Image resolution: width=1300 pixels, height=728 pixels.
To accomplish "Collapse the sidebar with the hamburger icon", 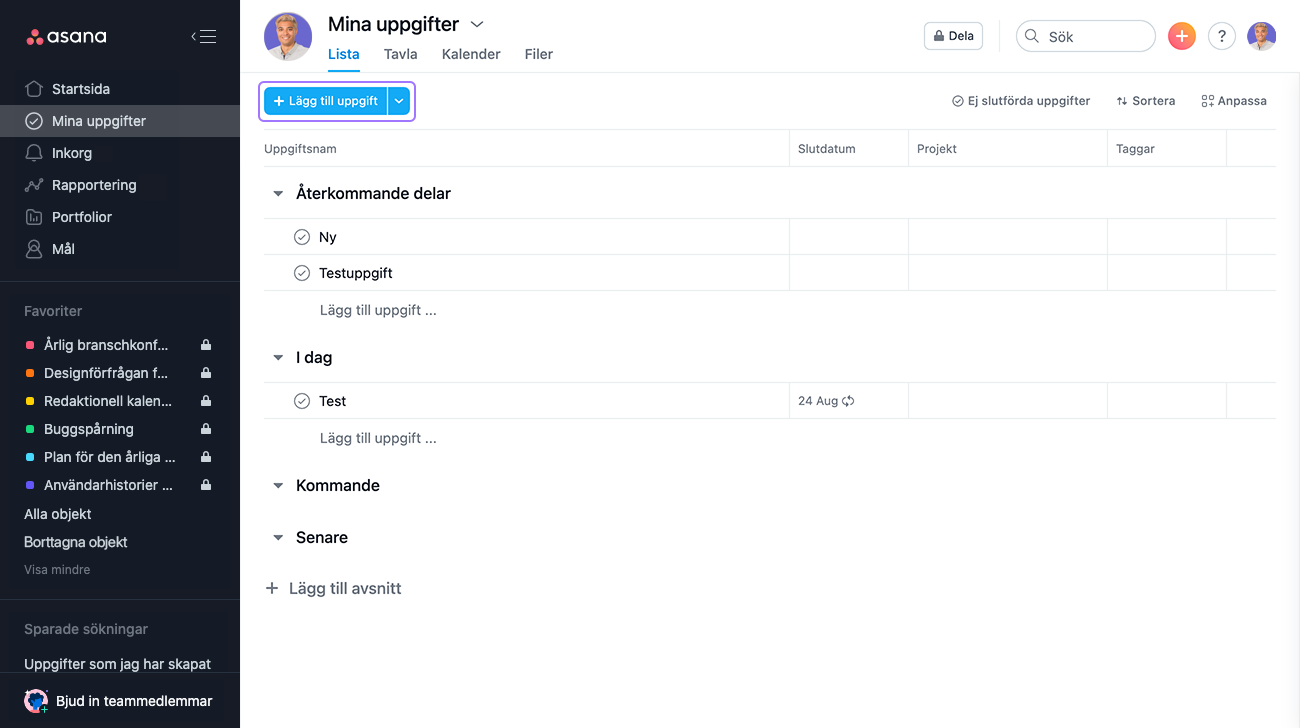I will pos(204,37).
